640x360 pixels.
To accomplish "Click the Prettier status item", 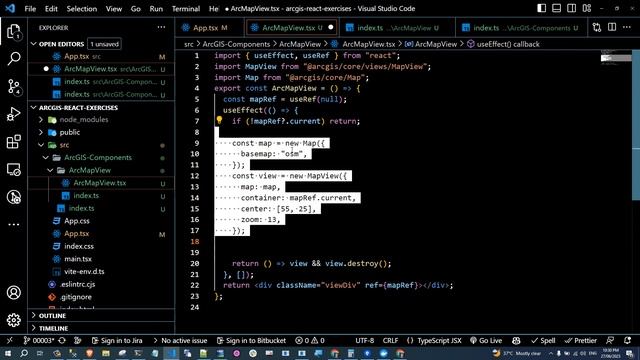I will pyautogui.click(x=580, y=340).
